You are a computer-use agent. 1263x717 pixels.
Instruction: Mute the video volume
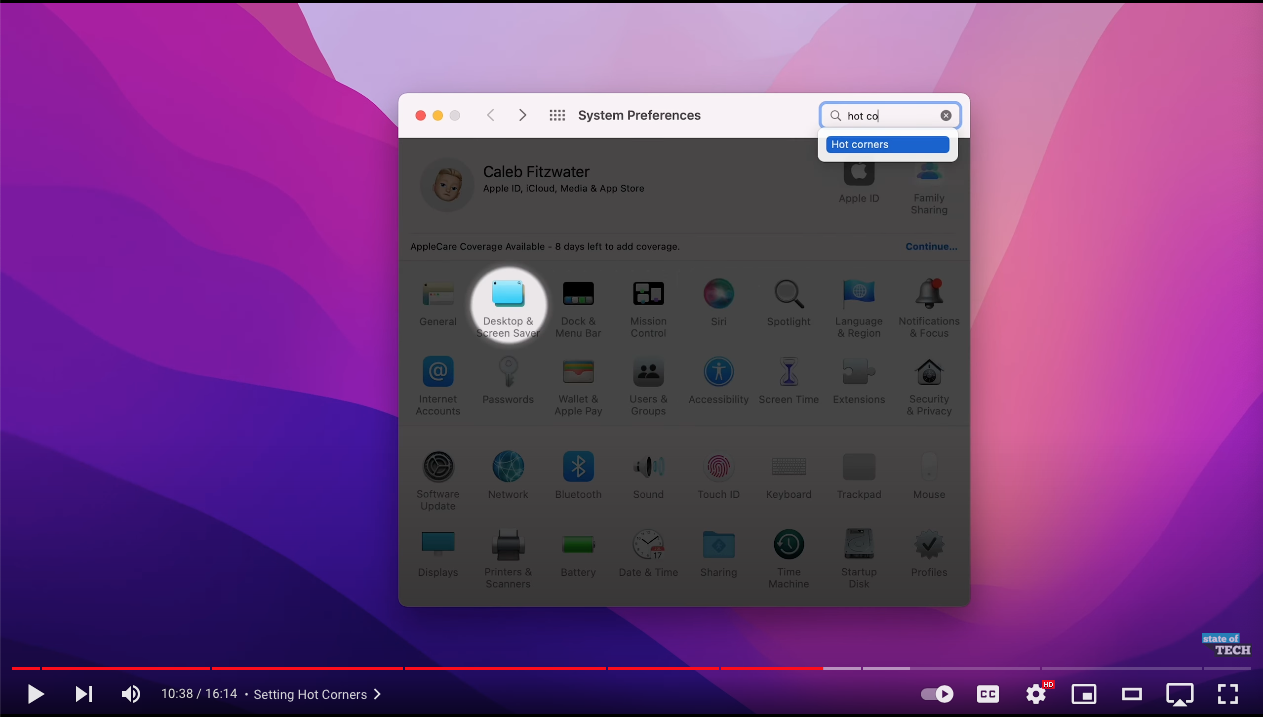[x=131, y=694]
